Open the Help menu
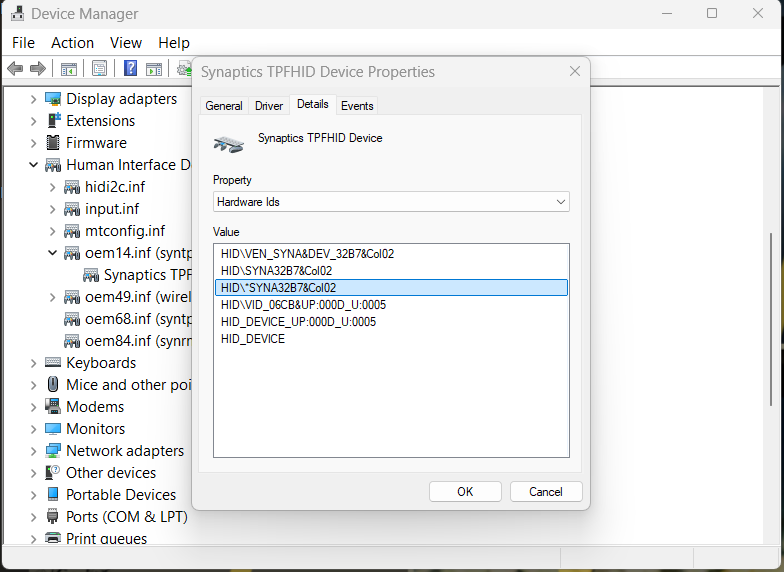 [x=174, y=43]
